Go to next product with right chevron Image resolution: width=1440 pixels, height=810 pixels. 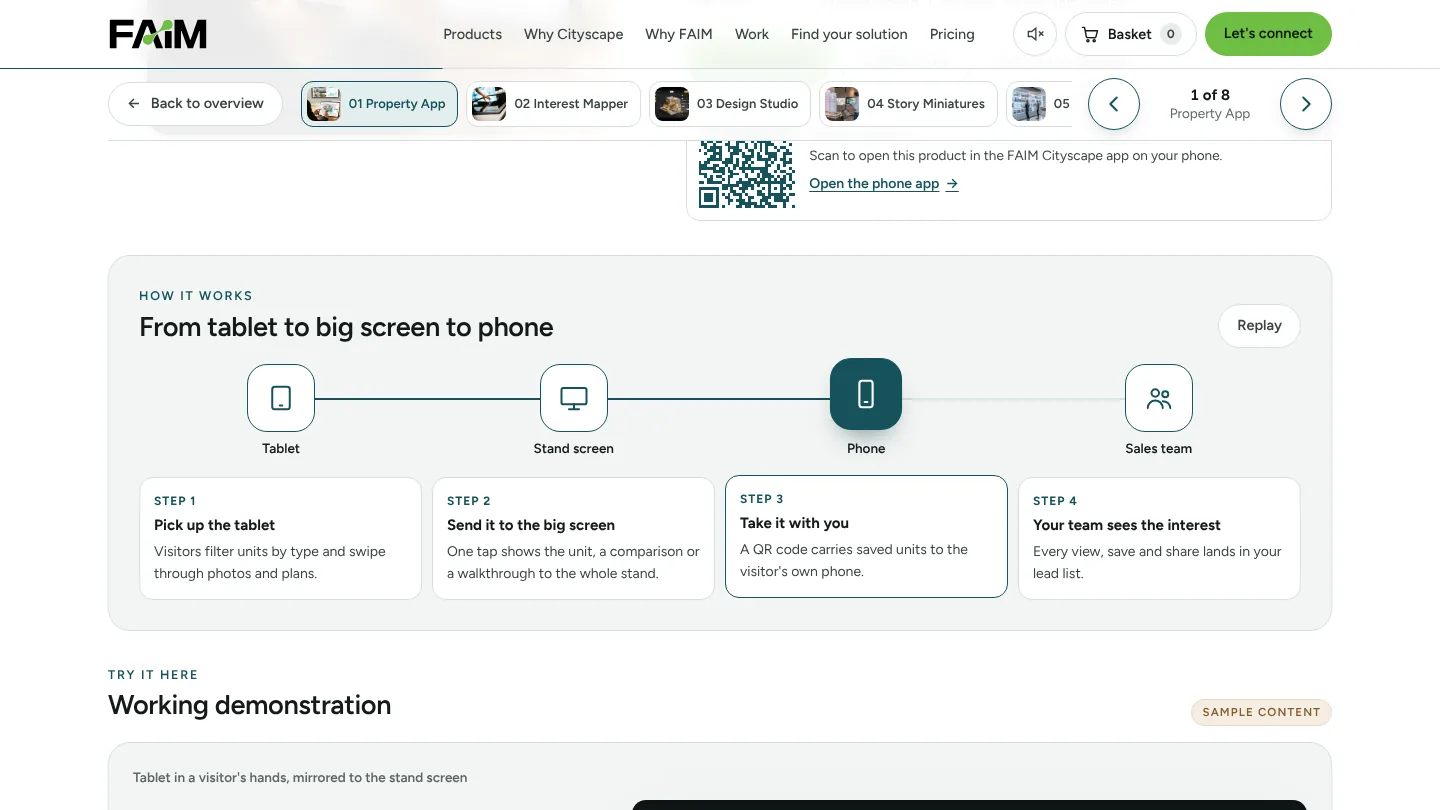pyautogui.click(x=1306, y=104)
